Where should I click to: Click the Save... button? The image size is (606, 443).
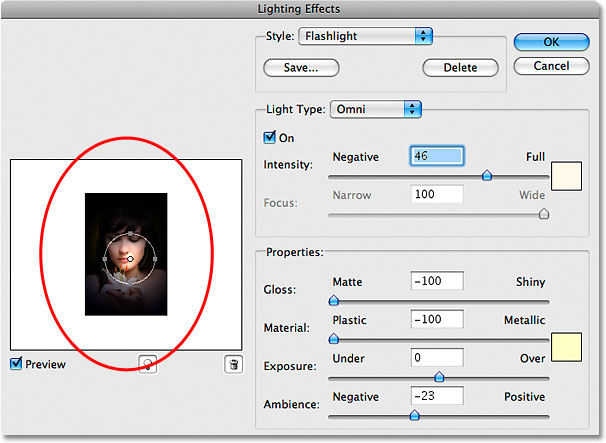coord(301,68)
